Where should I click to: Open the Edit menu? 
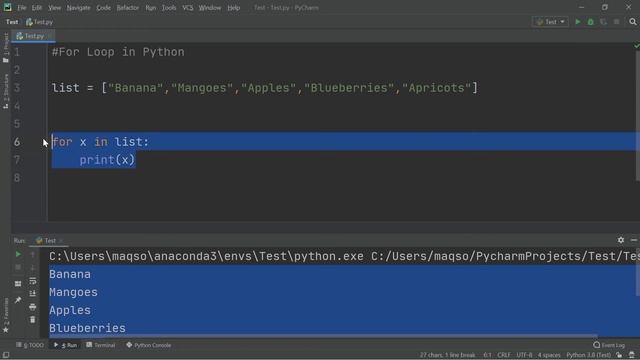click(x=37, y=8)
